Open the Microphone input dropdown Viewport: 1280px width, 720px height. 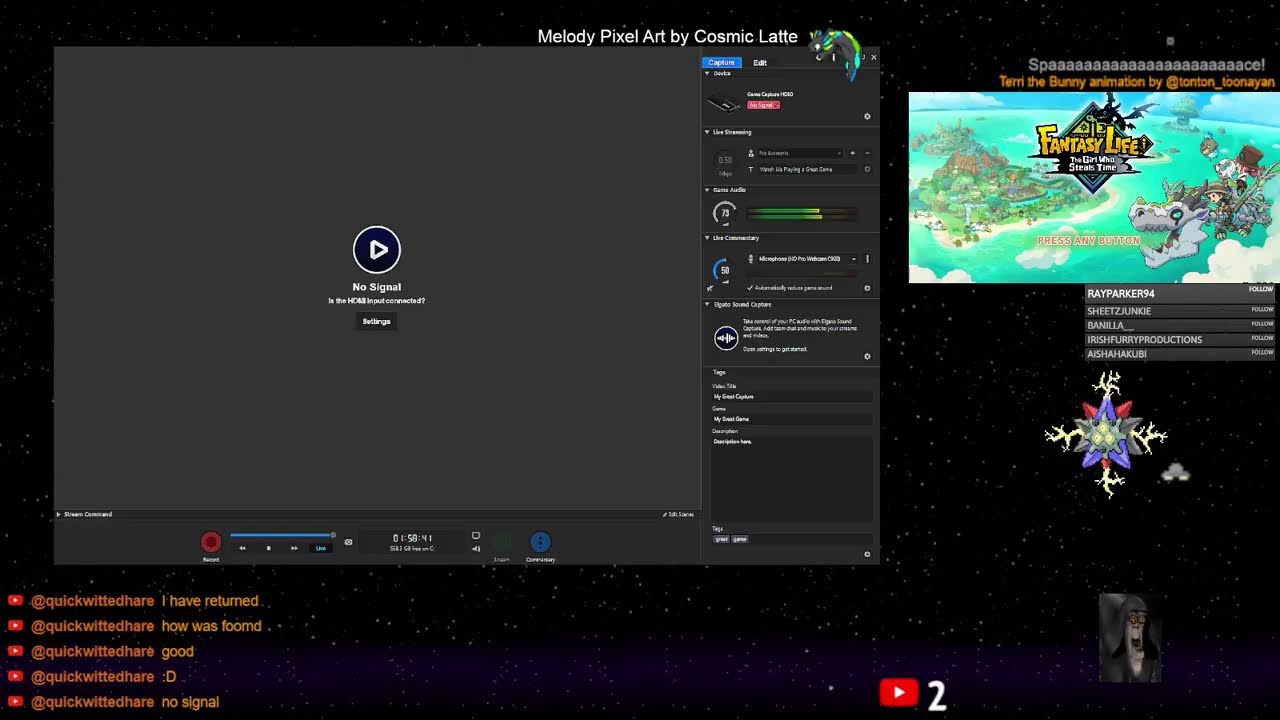pyautogui.click(x=807, y=259)
